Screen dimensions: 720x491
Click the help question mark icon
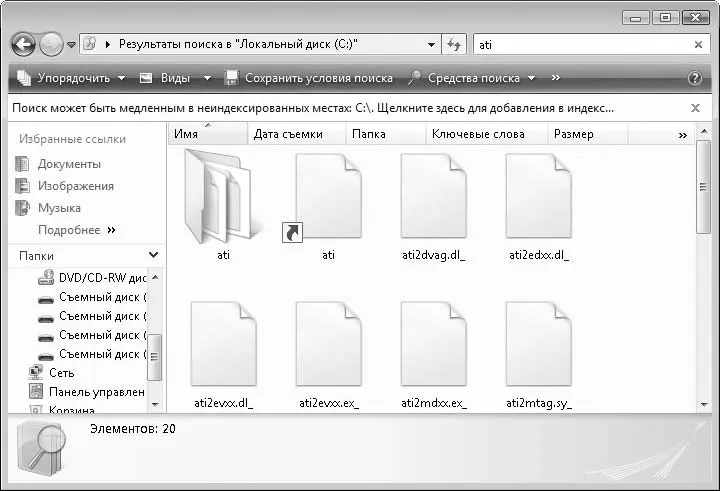[695, 78]
